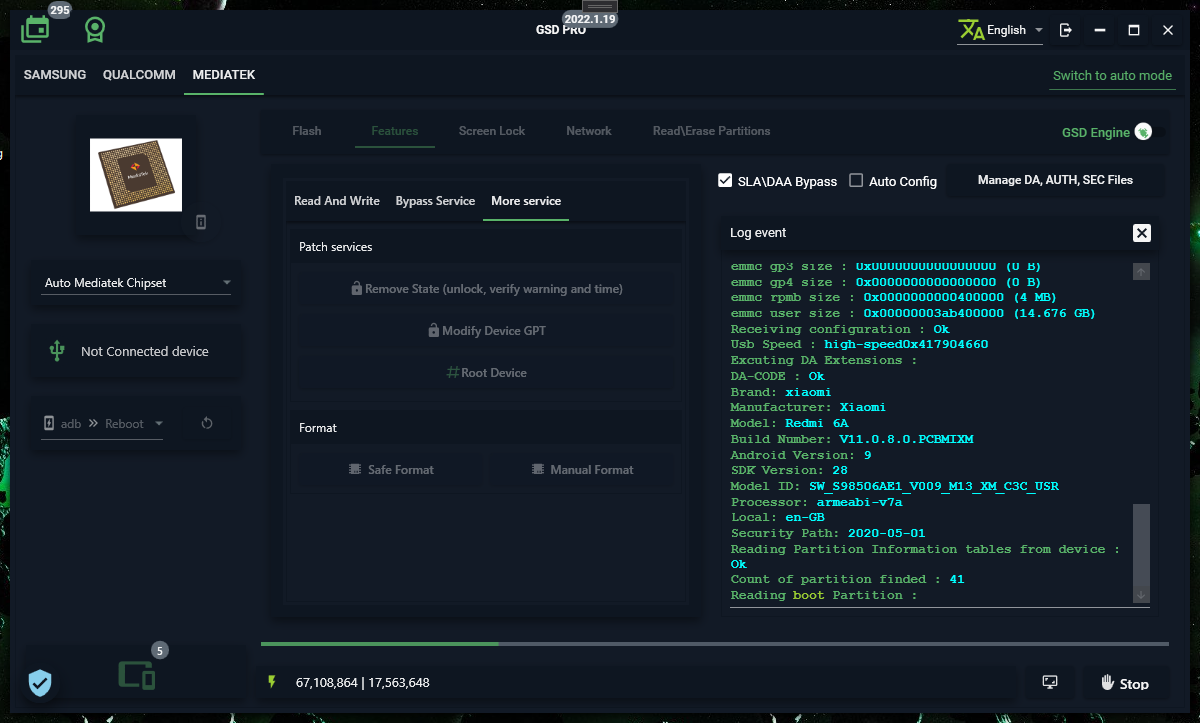The height and width of the screenshot is (723, 1200).
Task: Click Switch to auto mode link
Action: click(1112, 76)
